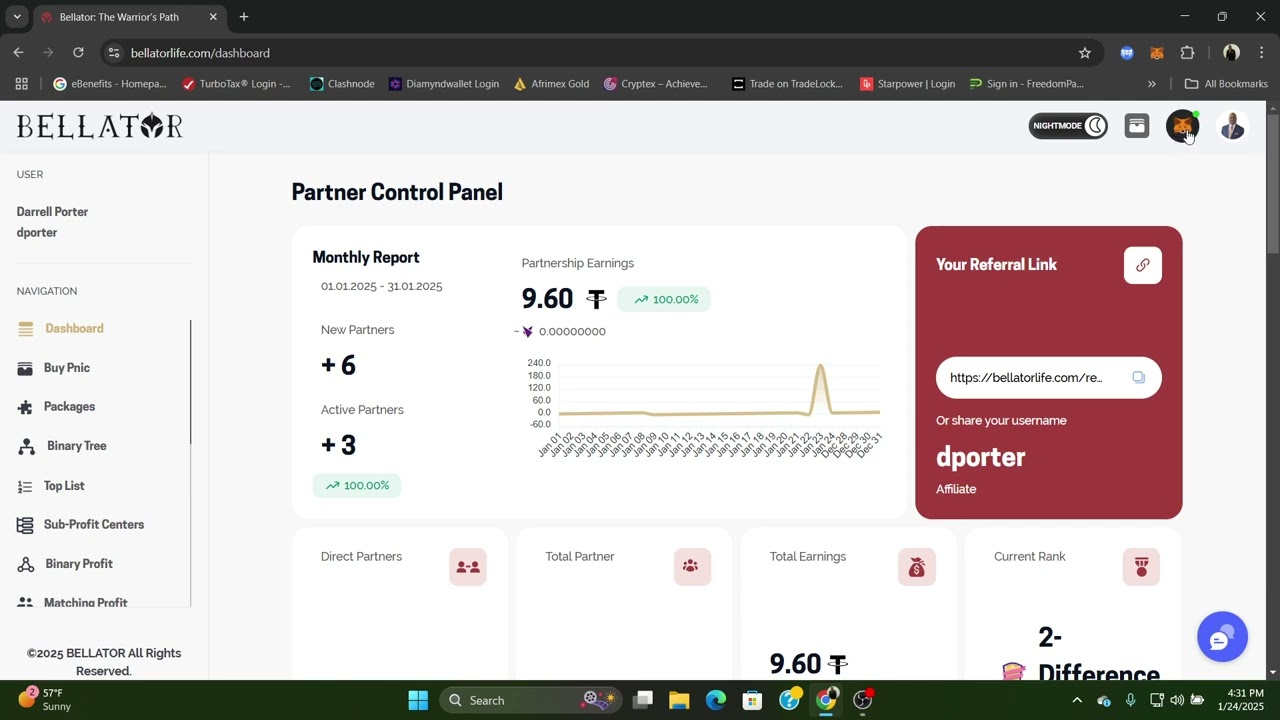Click the referral link URL field
Screen dimensions: 1280x720
click(x=1048, y=377)
